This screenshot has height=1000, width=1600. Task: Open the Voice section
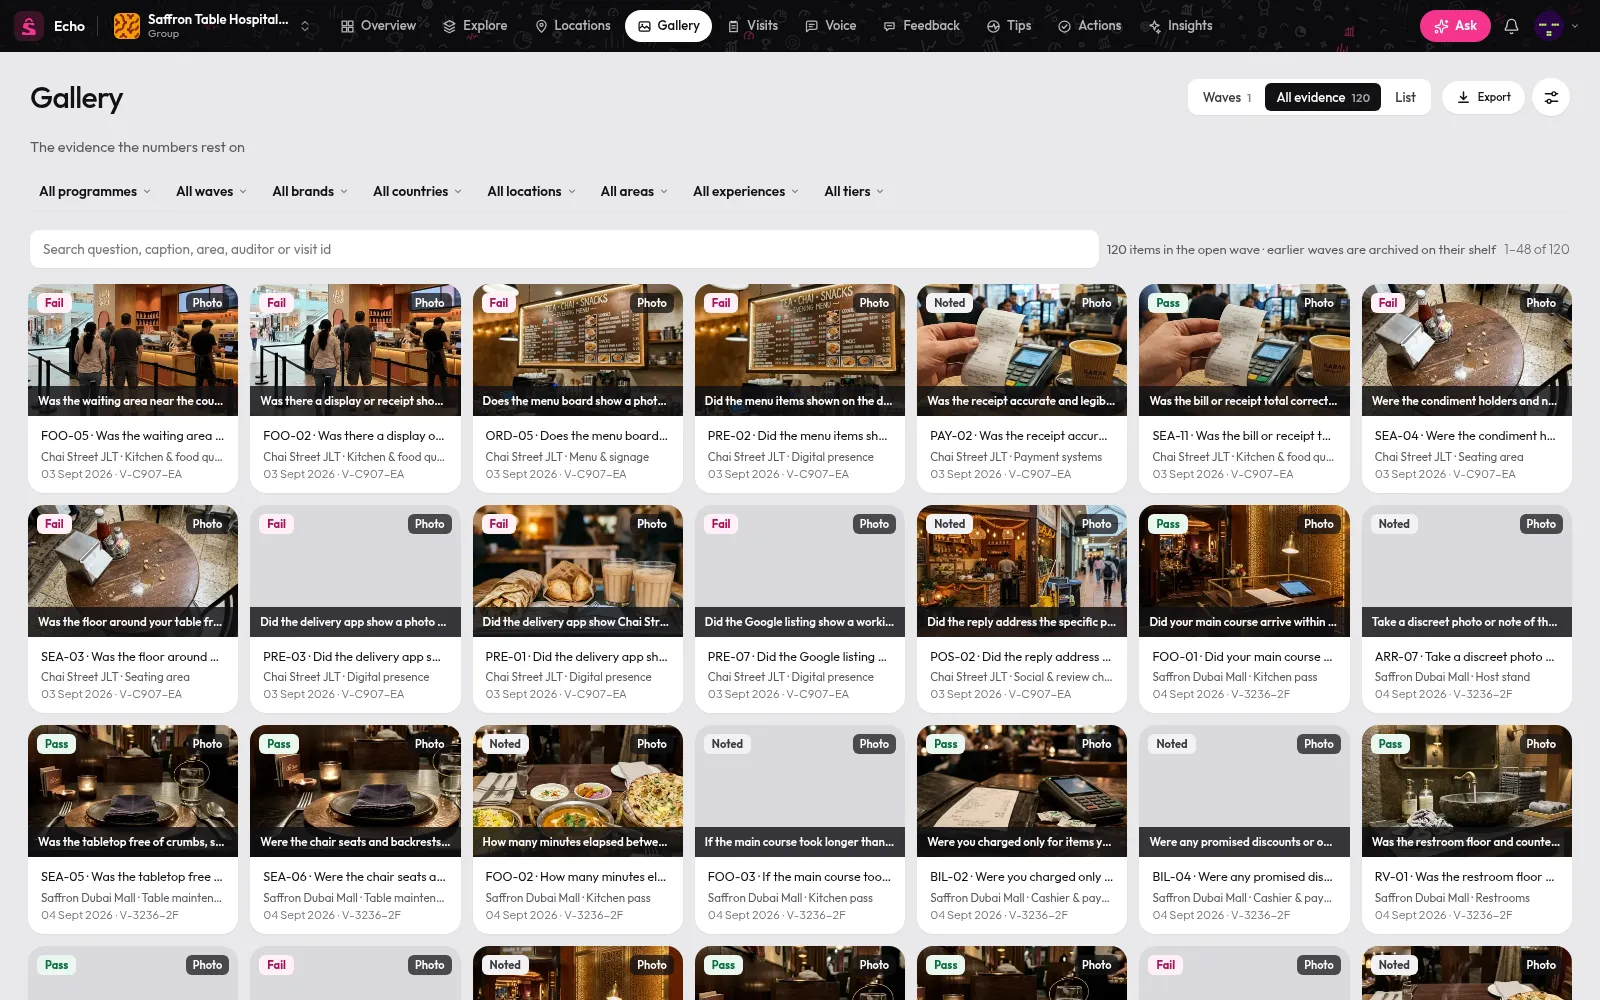pos(830,26)
